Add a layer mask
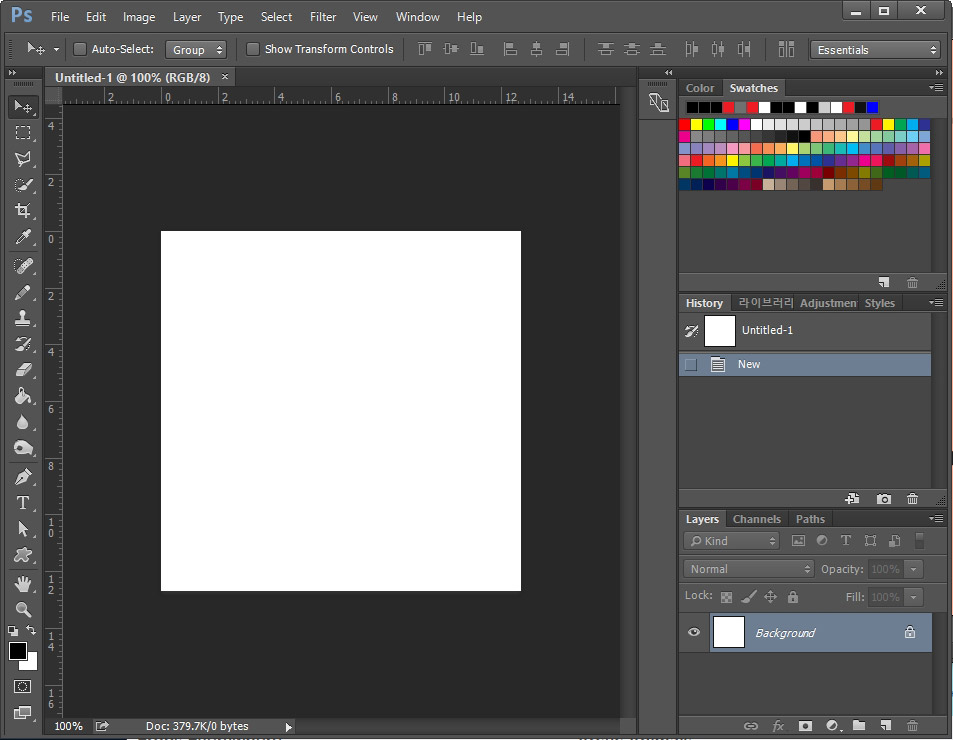Viewport: 953px width, 740px height. [805, 726]
